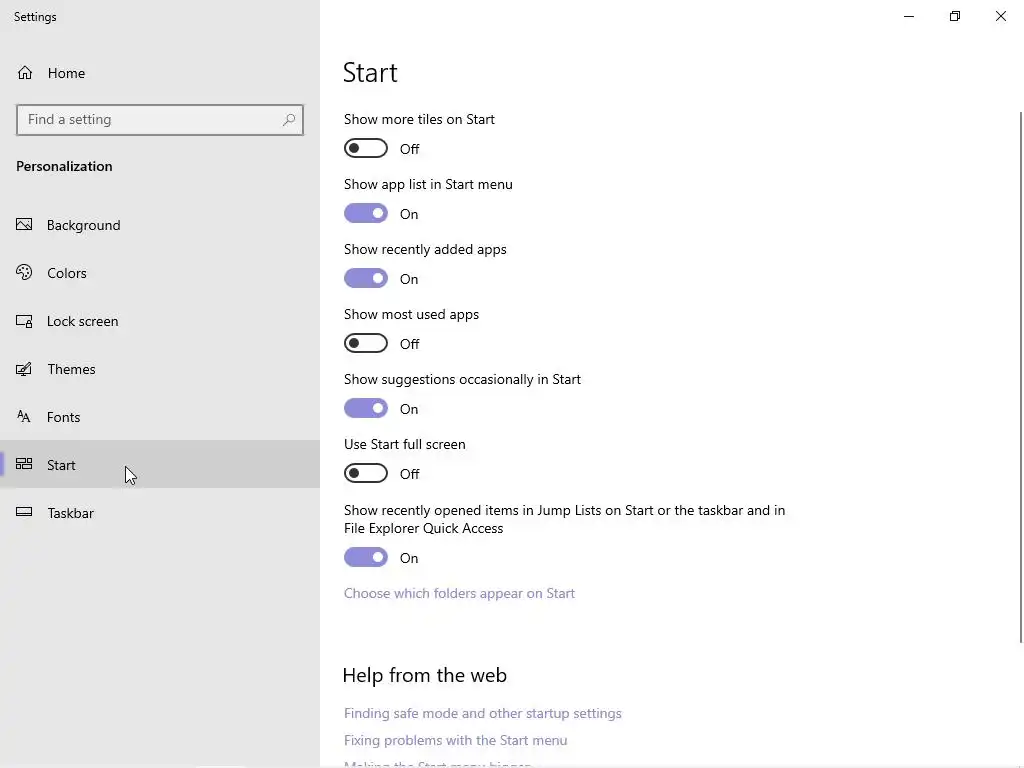The width and height of the screenshot is (1024, 768).
Task: Select the Start category in sidebar
Action: tap(61, 465)
